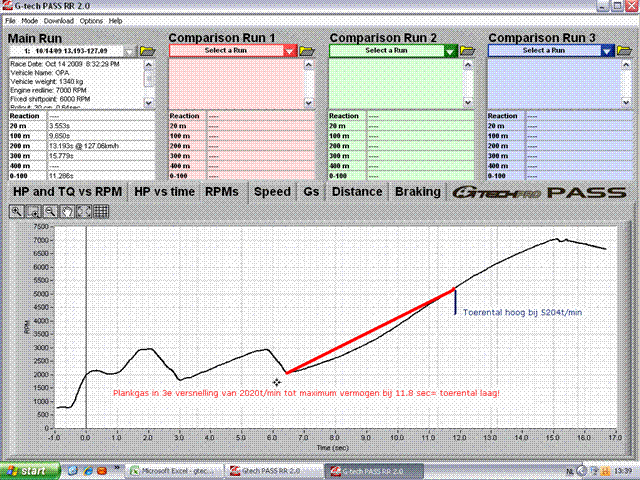Image resolution: width=640 pixels, height=480 pixels.
Task: Click third quick launch icon in taskbar
Action: [x=102, y=471]
